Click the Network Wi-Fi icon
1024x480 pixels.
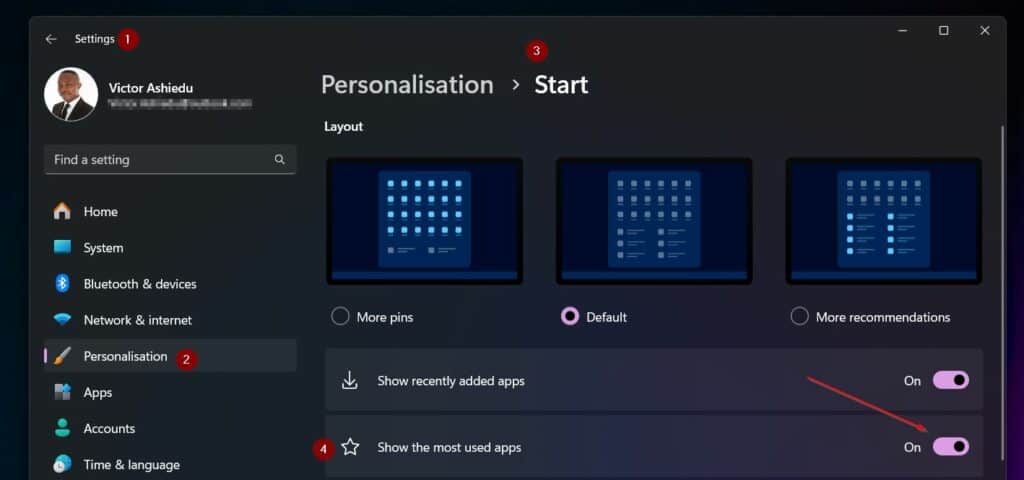click(x=62, y=319)
